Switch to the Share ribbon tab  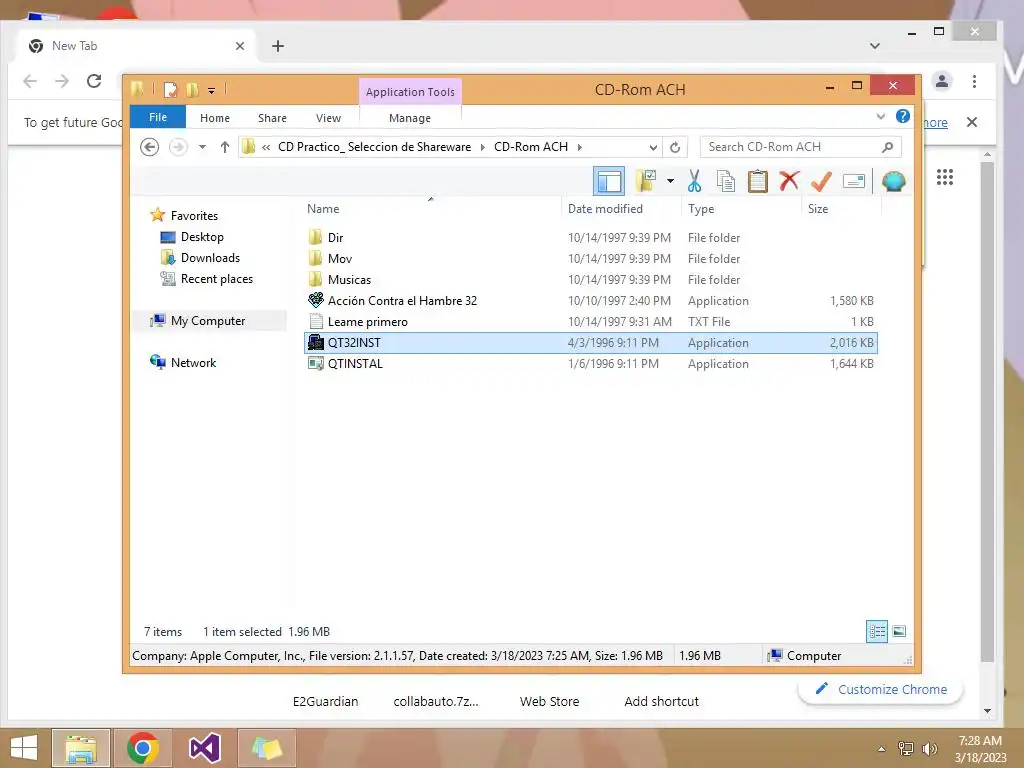272,118
